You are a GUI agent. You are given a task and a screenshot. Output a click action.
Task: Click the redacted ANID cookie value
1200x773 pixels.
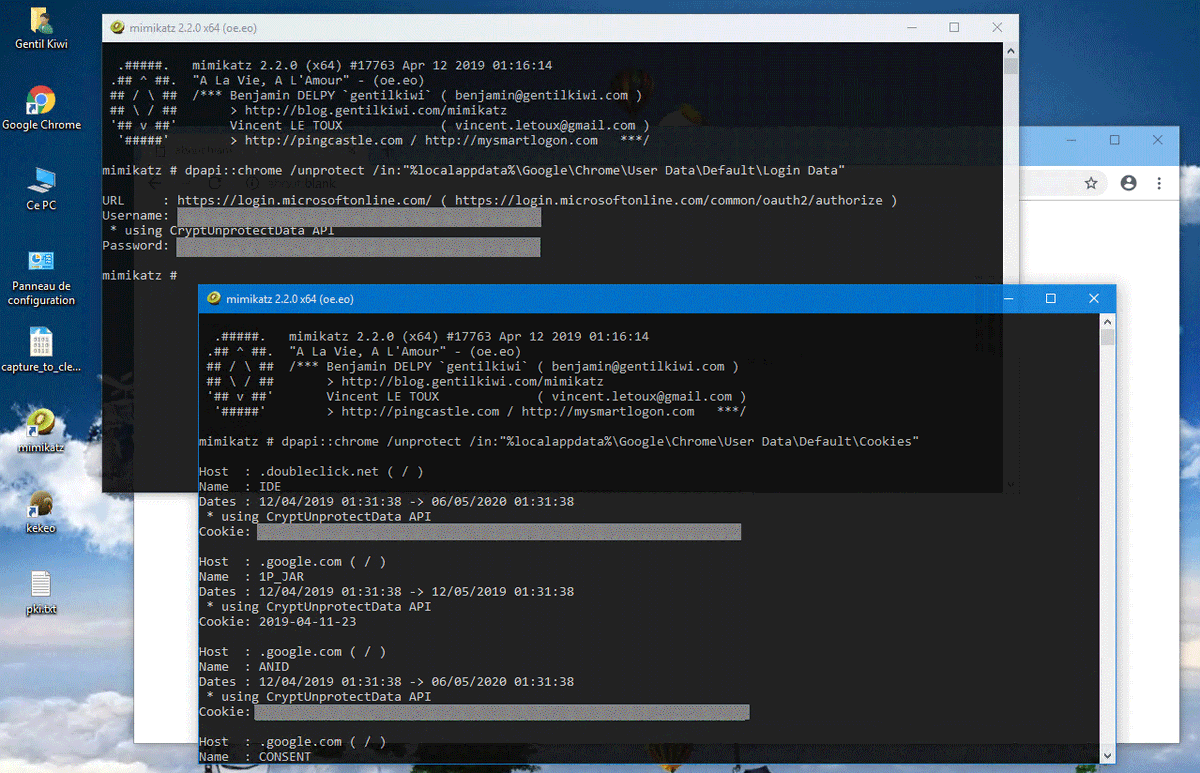501,712
